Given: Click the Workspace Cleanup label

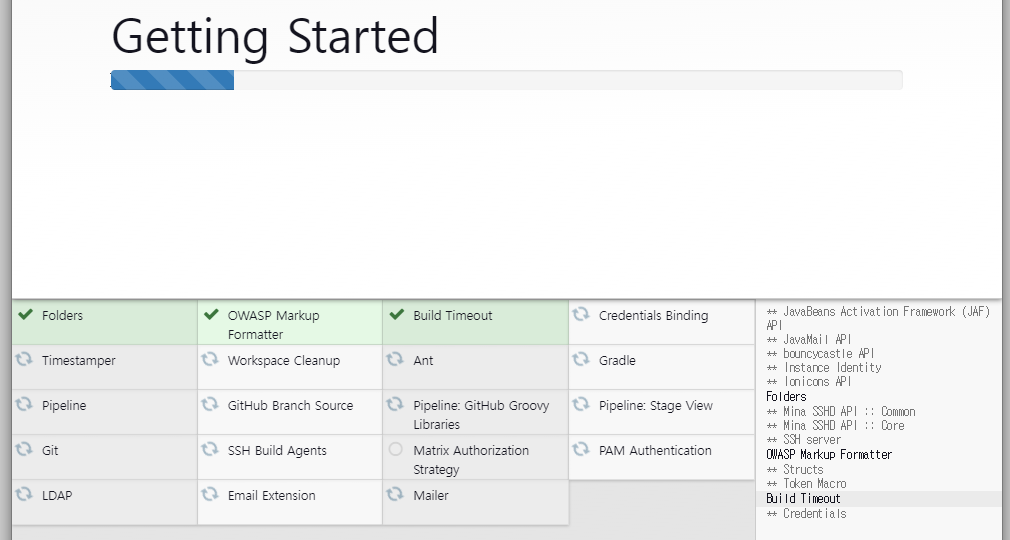Looking at the screenshot, I should (283, 361).
